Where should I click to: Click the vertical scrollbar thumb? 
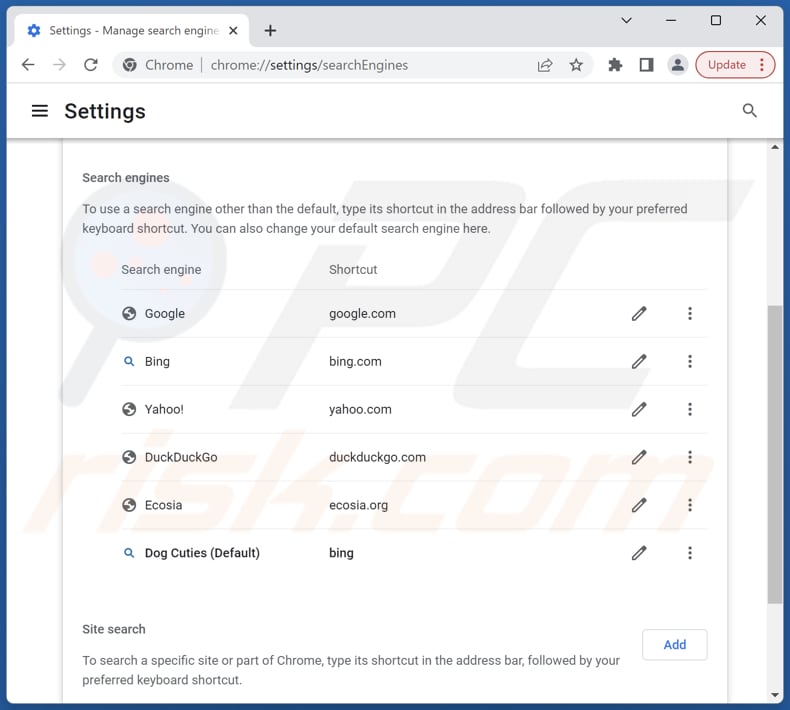pos(774,454)
